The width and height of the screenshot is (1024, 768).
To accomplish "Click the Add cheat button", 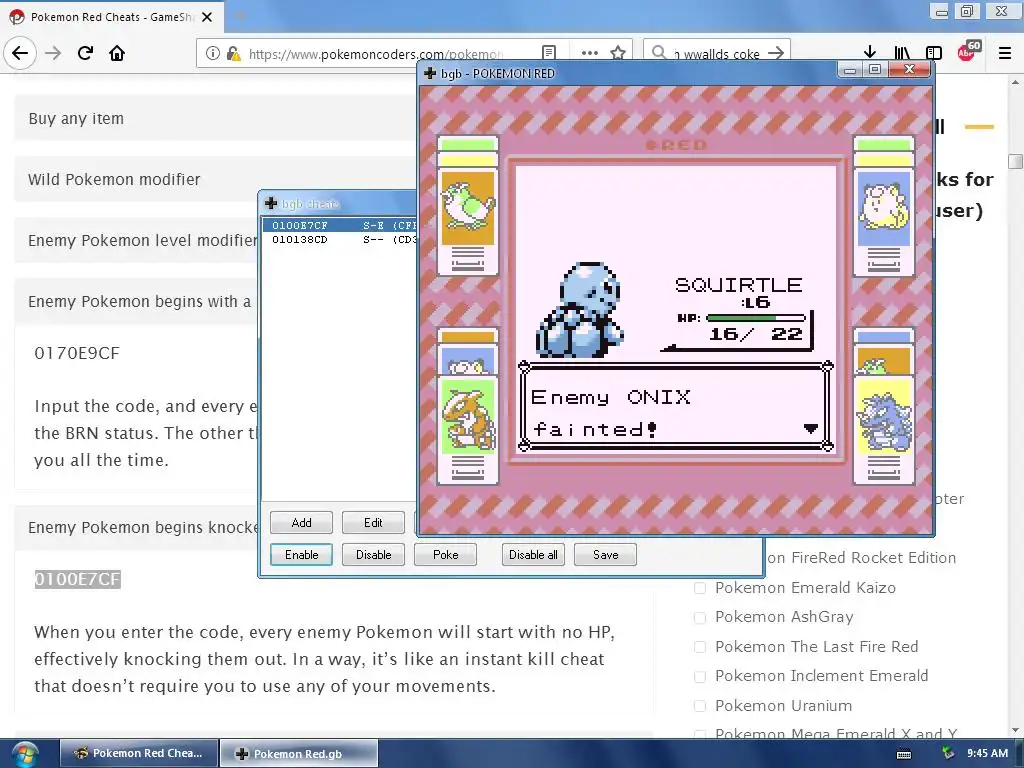I will coord(301,522).
